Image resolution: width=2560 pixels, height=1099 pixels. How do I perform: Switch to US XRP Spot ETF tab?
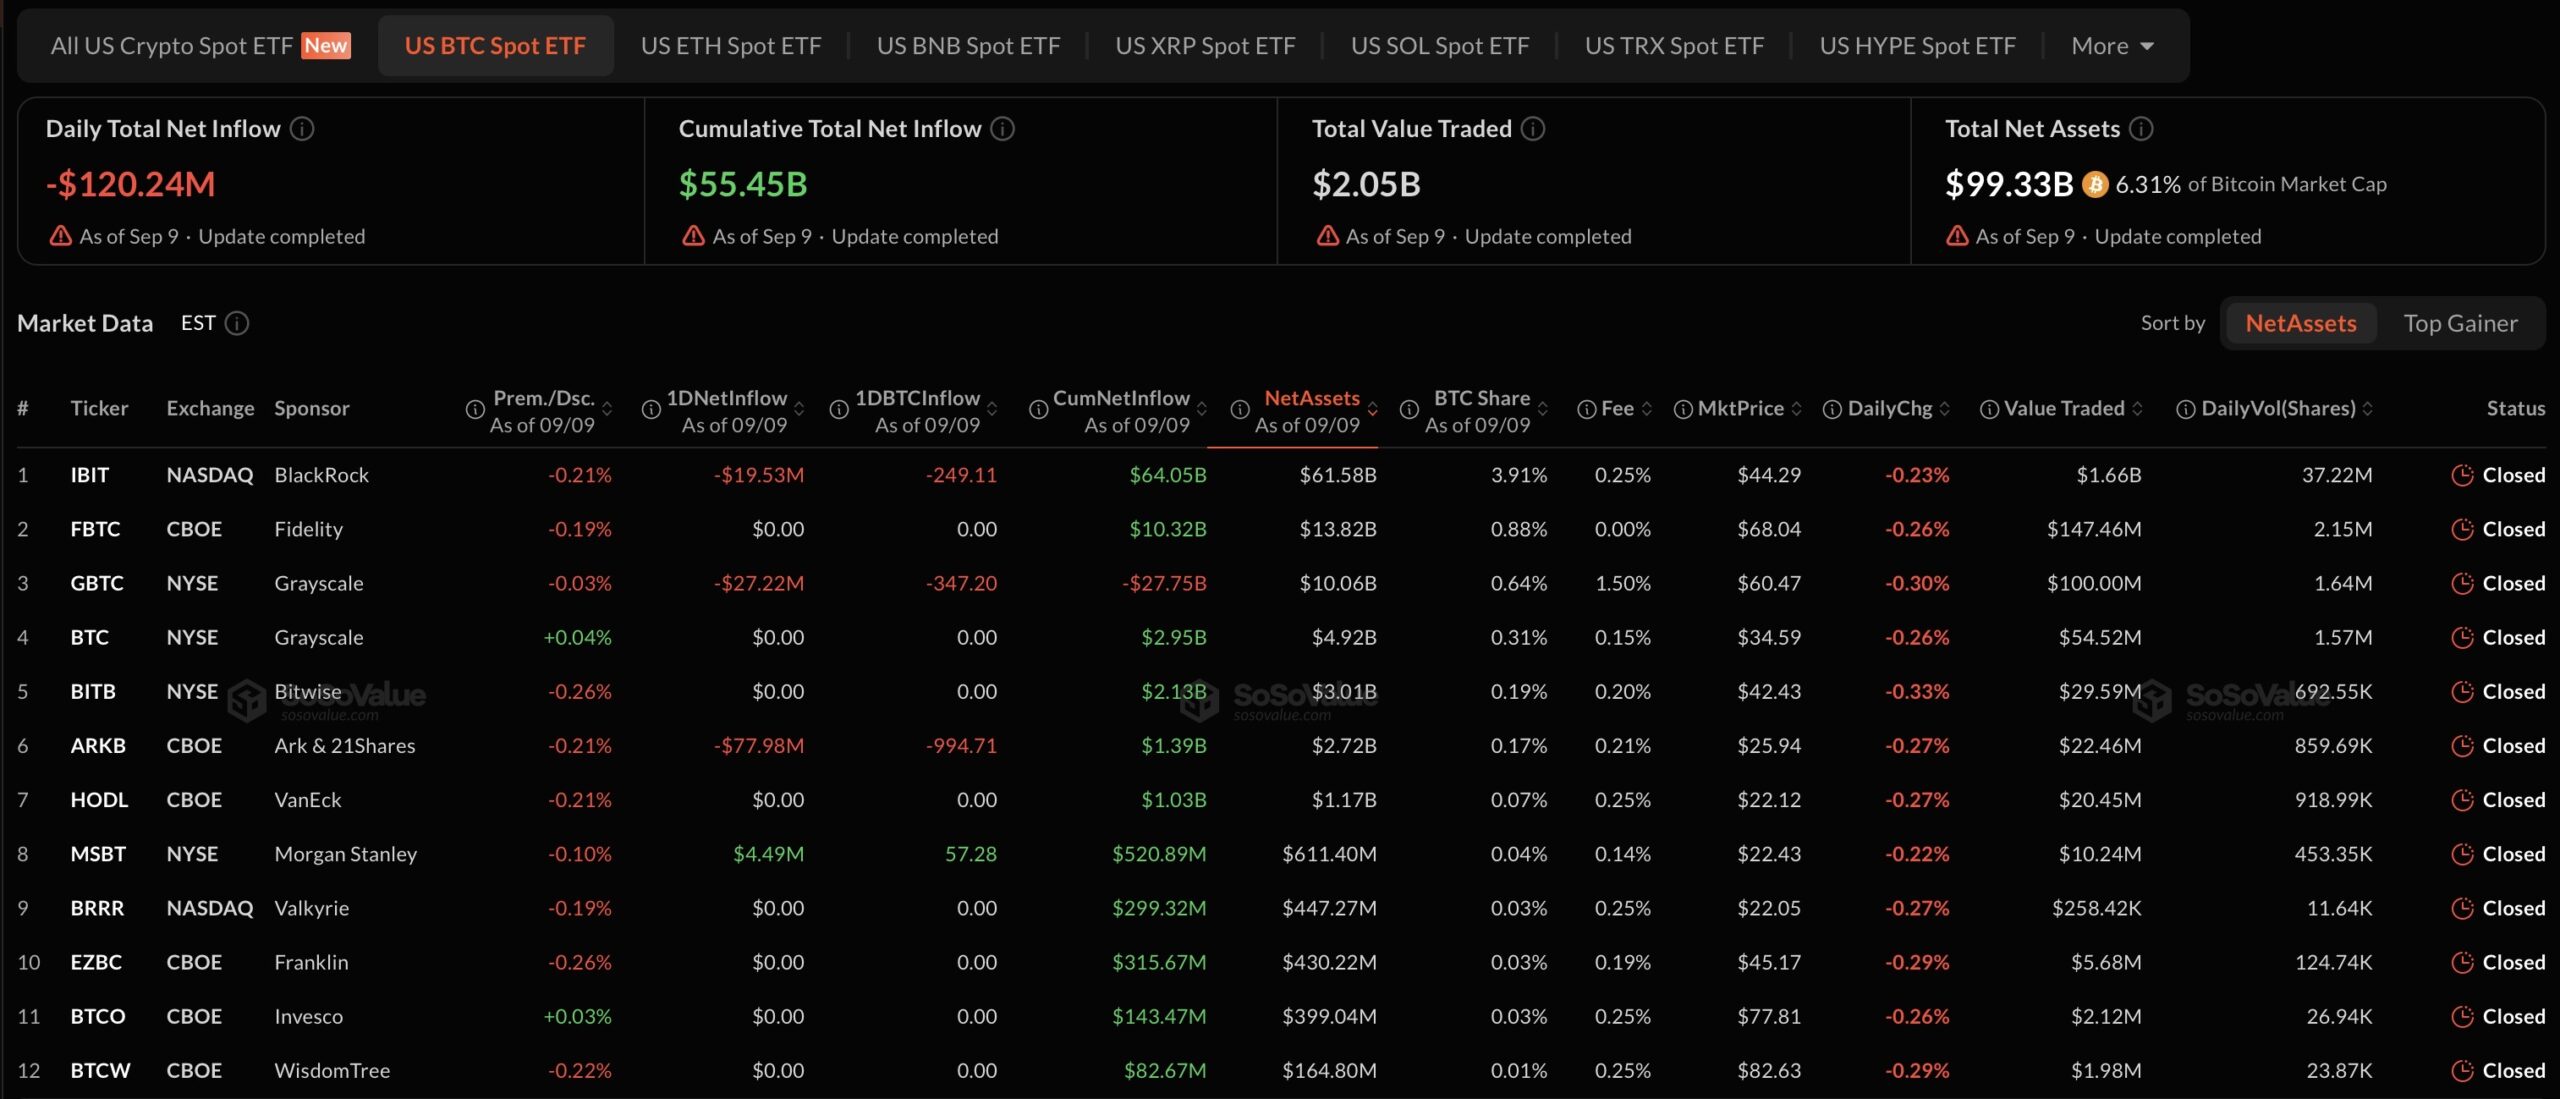tap(1205, 46)
